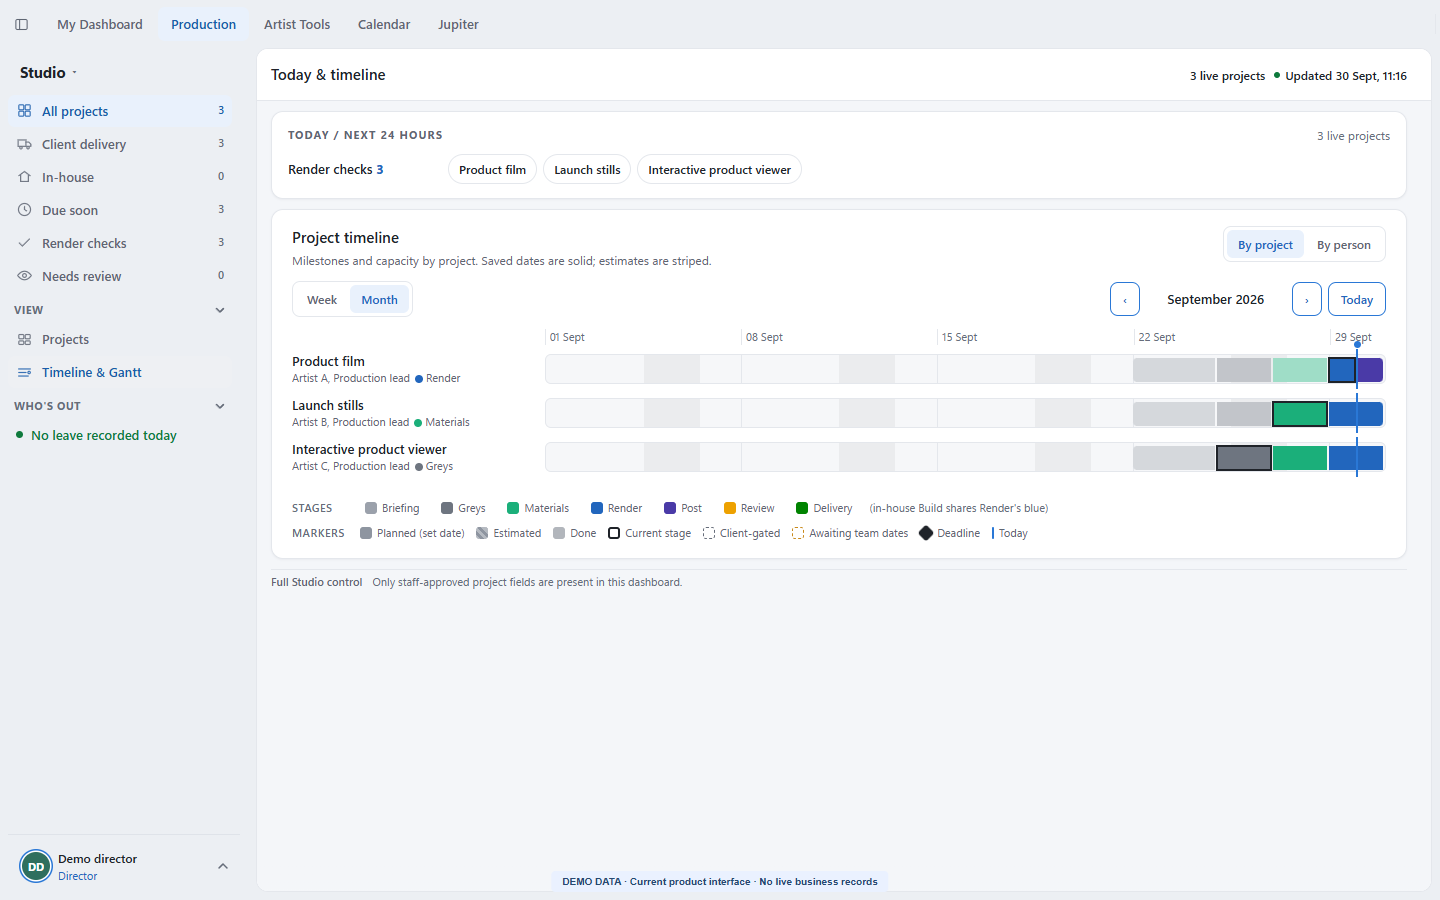Viewport: 1440px width, 900px height.
Task: Open the Calendar tab
Action: [384, 24]
